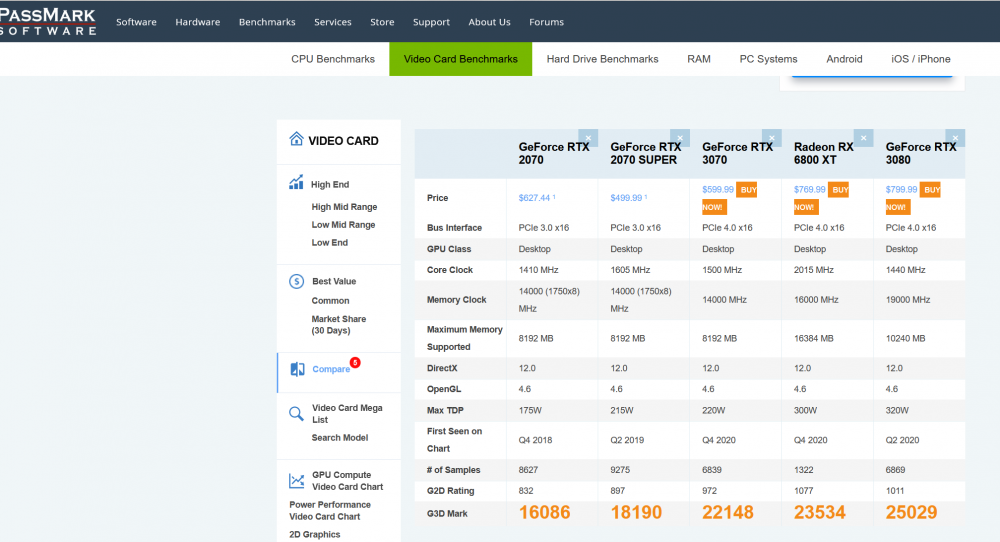The image size is (1000, 542).
Task: Open the Search Model link
Action: tap(340, 438)
